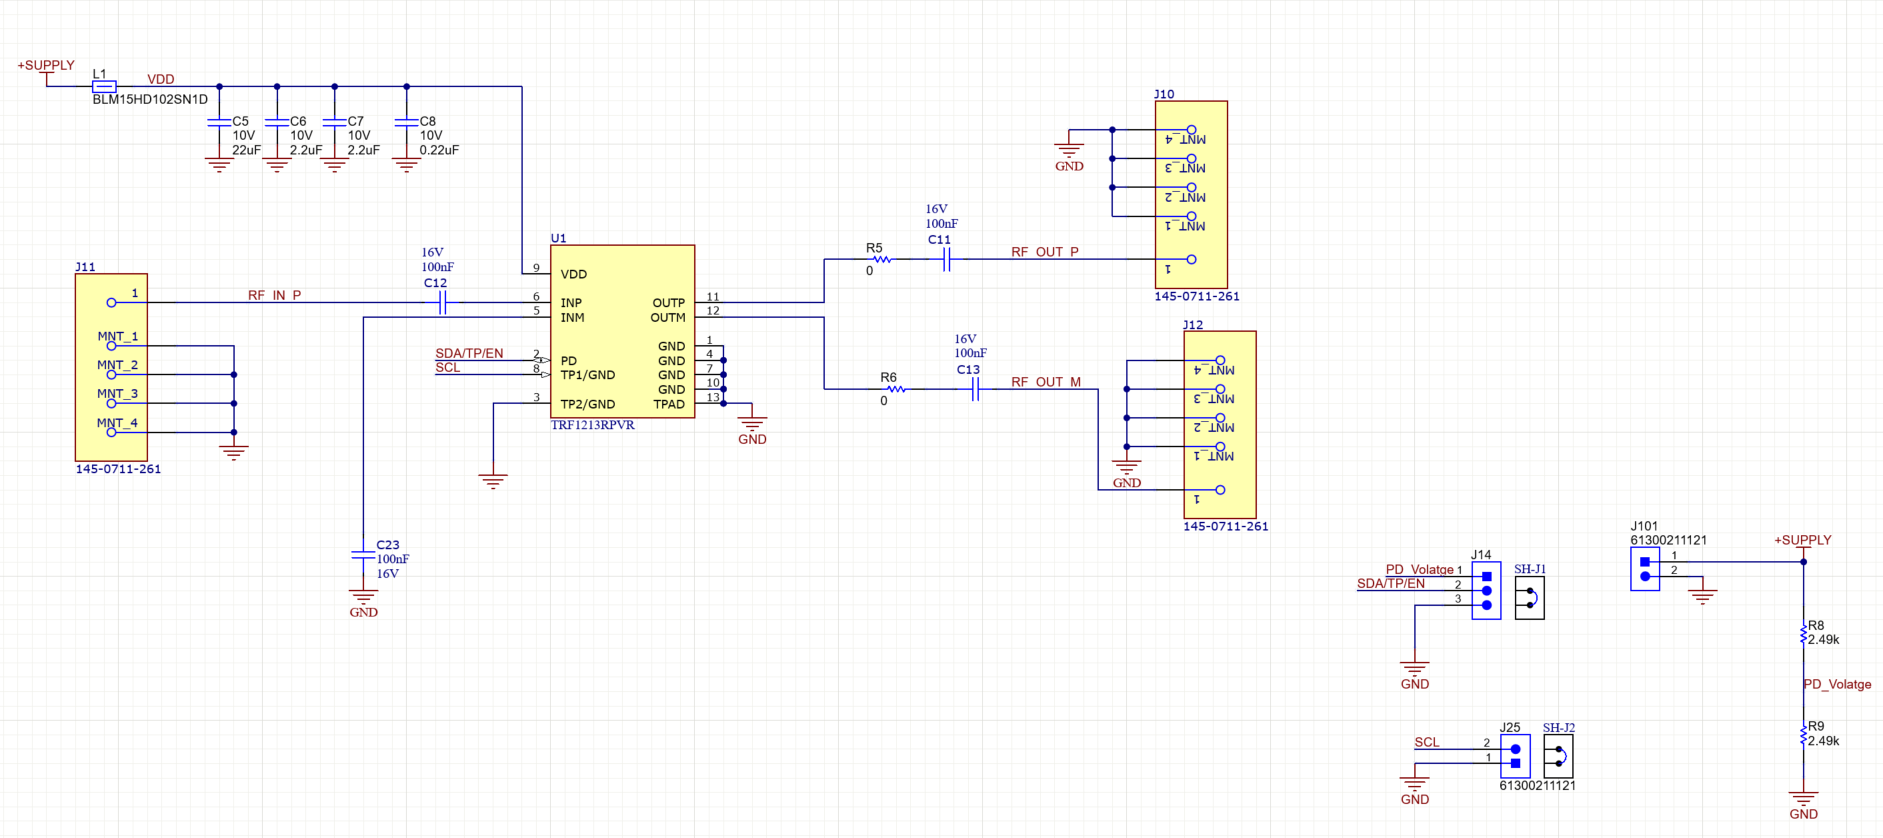
Task: Select the RF_IN_P net label
Action: pos(274,295)
